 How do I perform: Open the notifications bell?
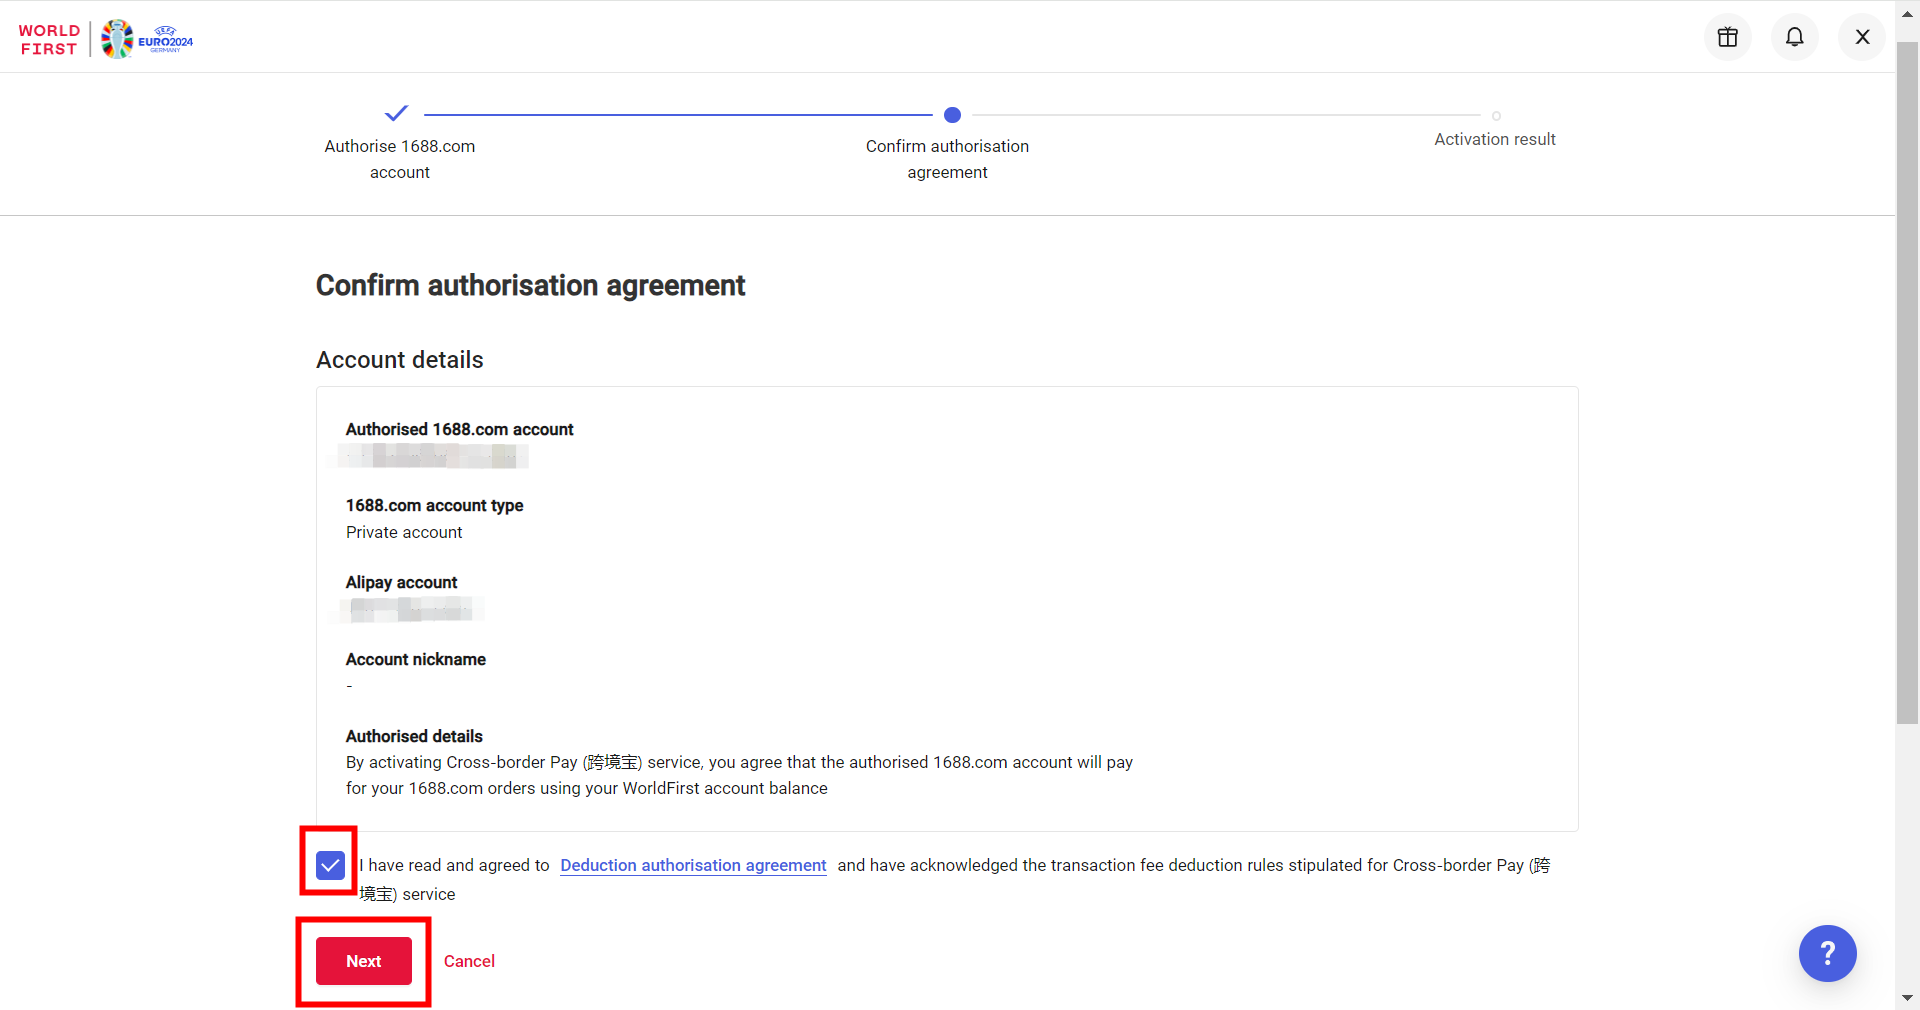(1794, 37)
